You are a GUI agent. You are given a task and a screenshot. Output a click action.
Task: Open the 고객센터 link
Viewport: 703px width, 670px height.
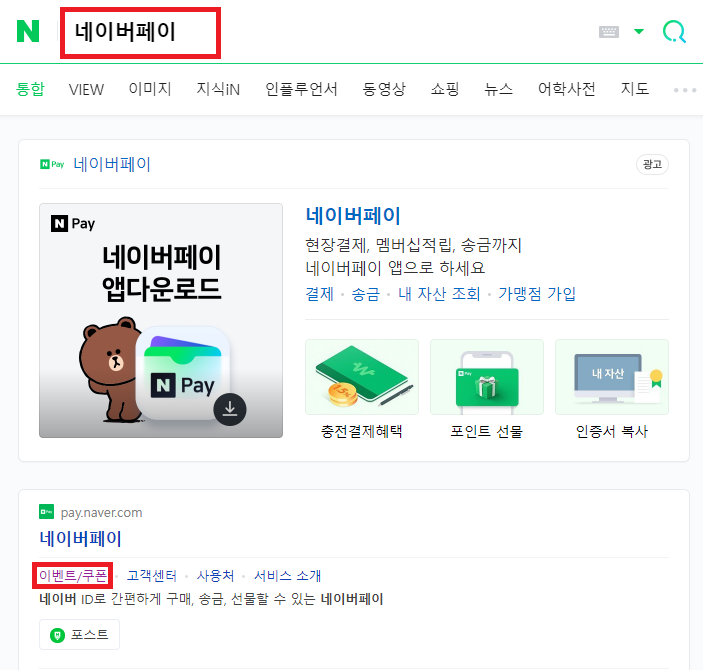[x=152, y=575]
